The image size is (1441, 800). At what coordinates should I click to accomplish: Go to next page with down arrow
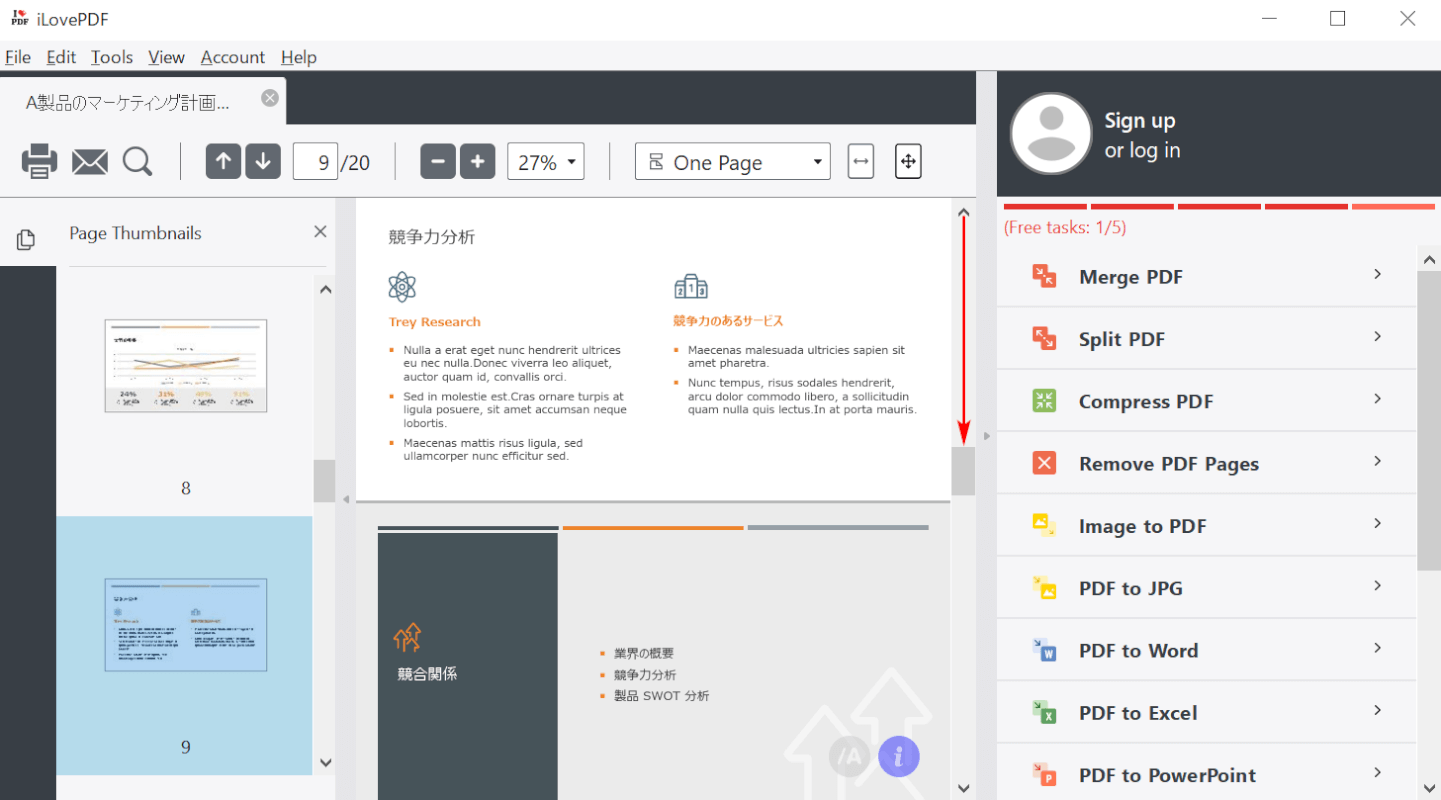pos(262,161)
